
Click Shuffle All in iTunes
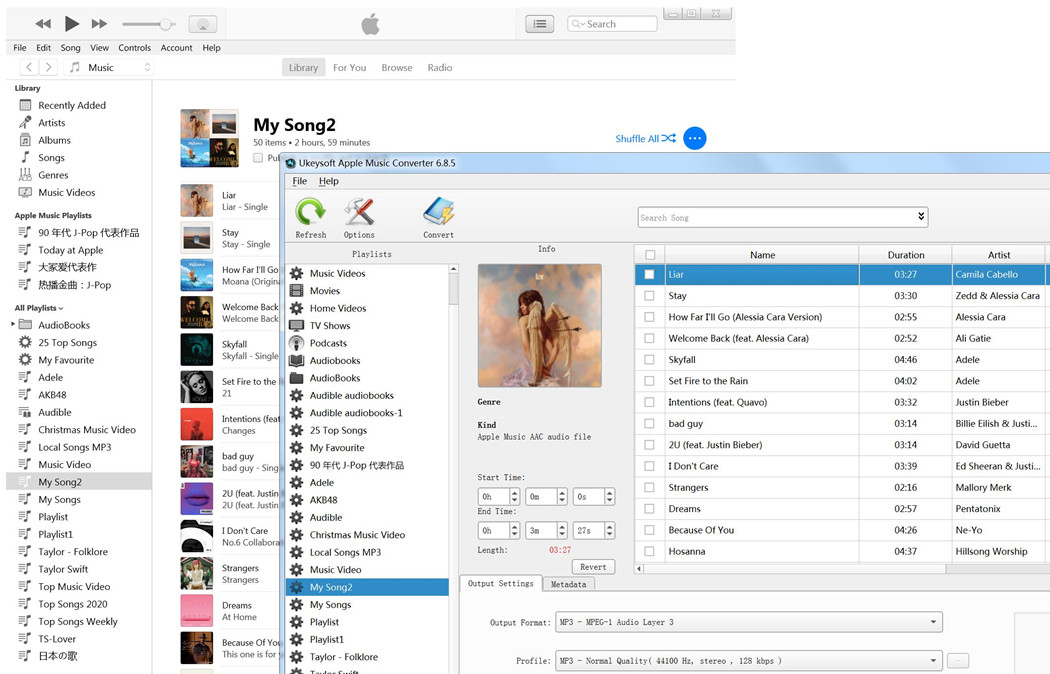pyautogui.click(x=646, y=139)
